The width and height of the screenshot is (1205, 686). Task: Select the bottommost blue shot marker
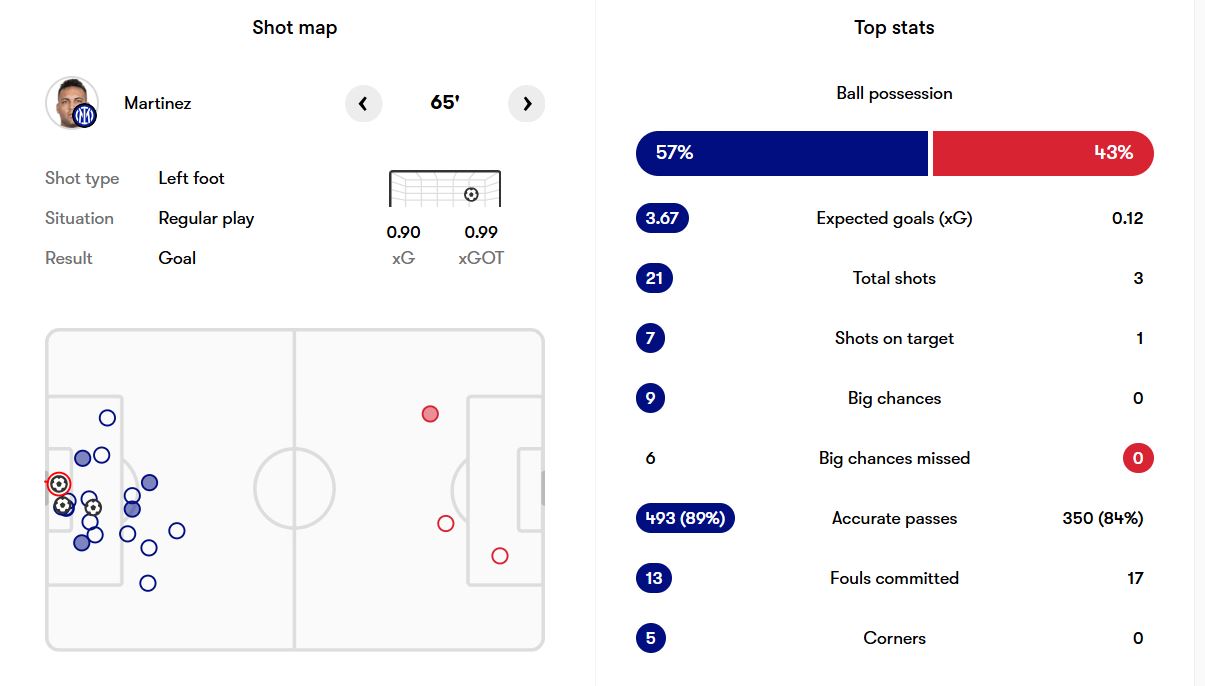148,583
